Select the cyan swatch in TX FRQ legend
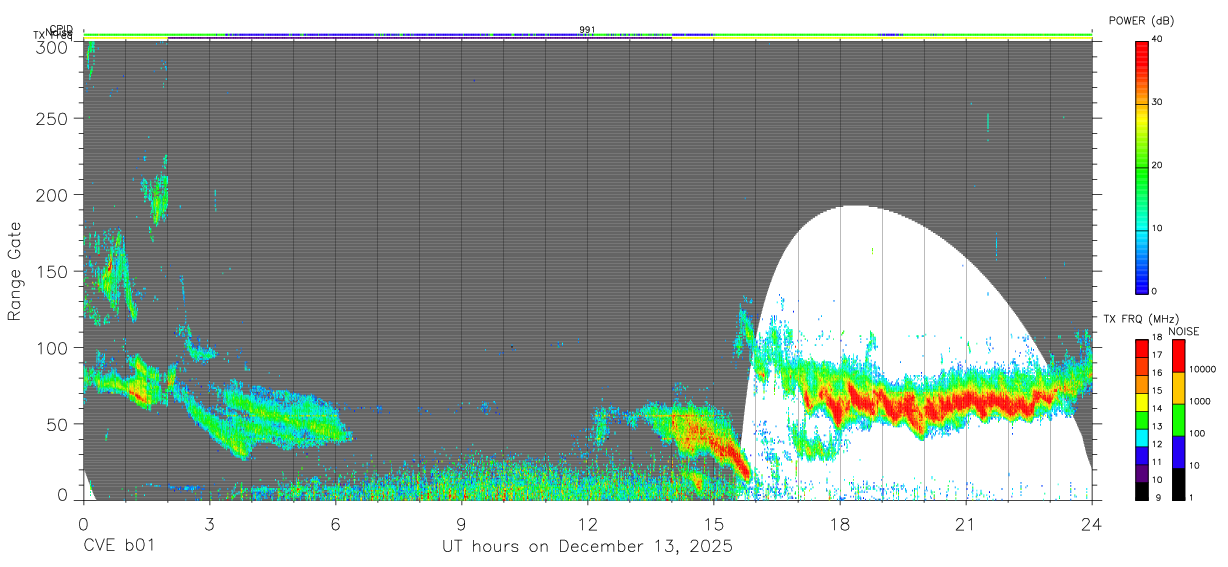Image resolution: width=1228 pixels, height=567 pixels. coord(1141,436)
